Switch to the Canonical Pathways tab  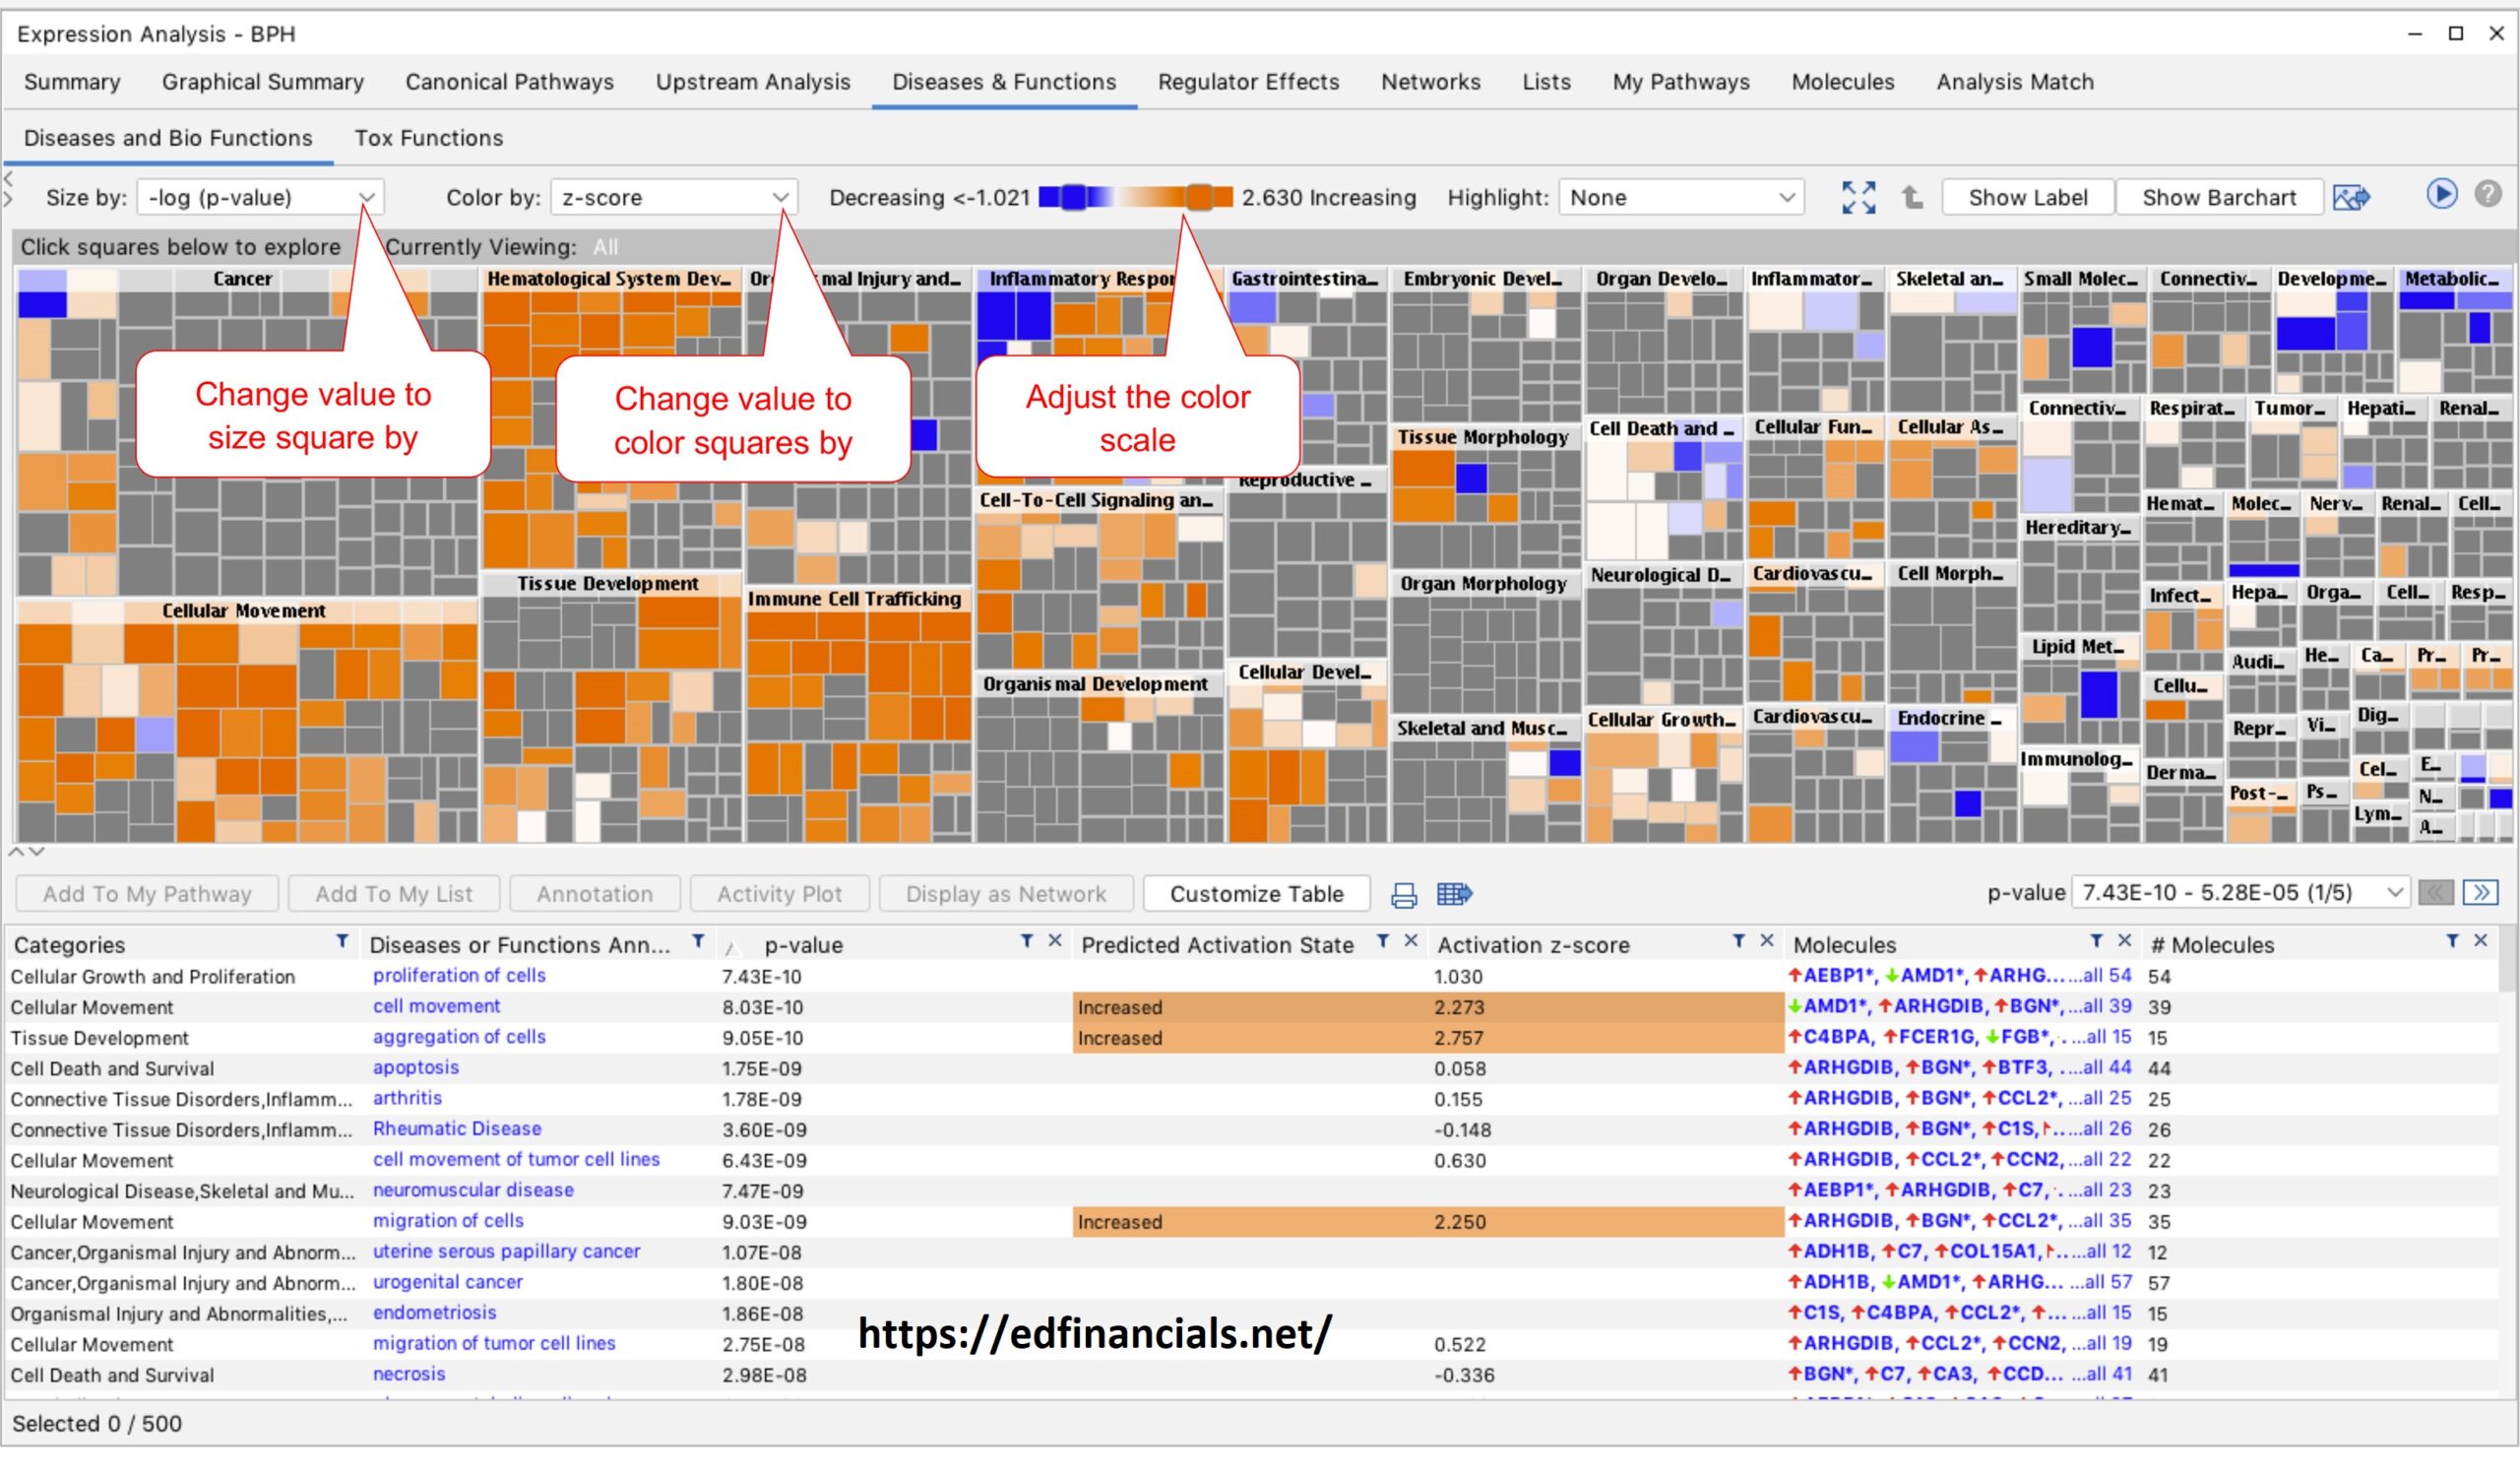click(509, 82)
